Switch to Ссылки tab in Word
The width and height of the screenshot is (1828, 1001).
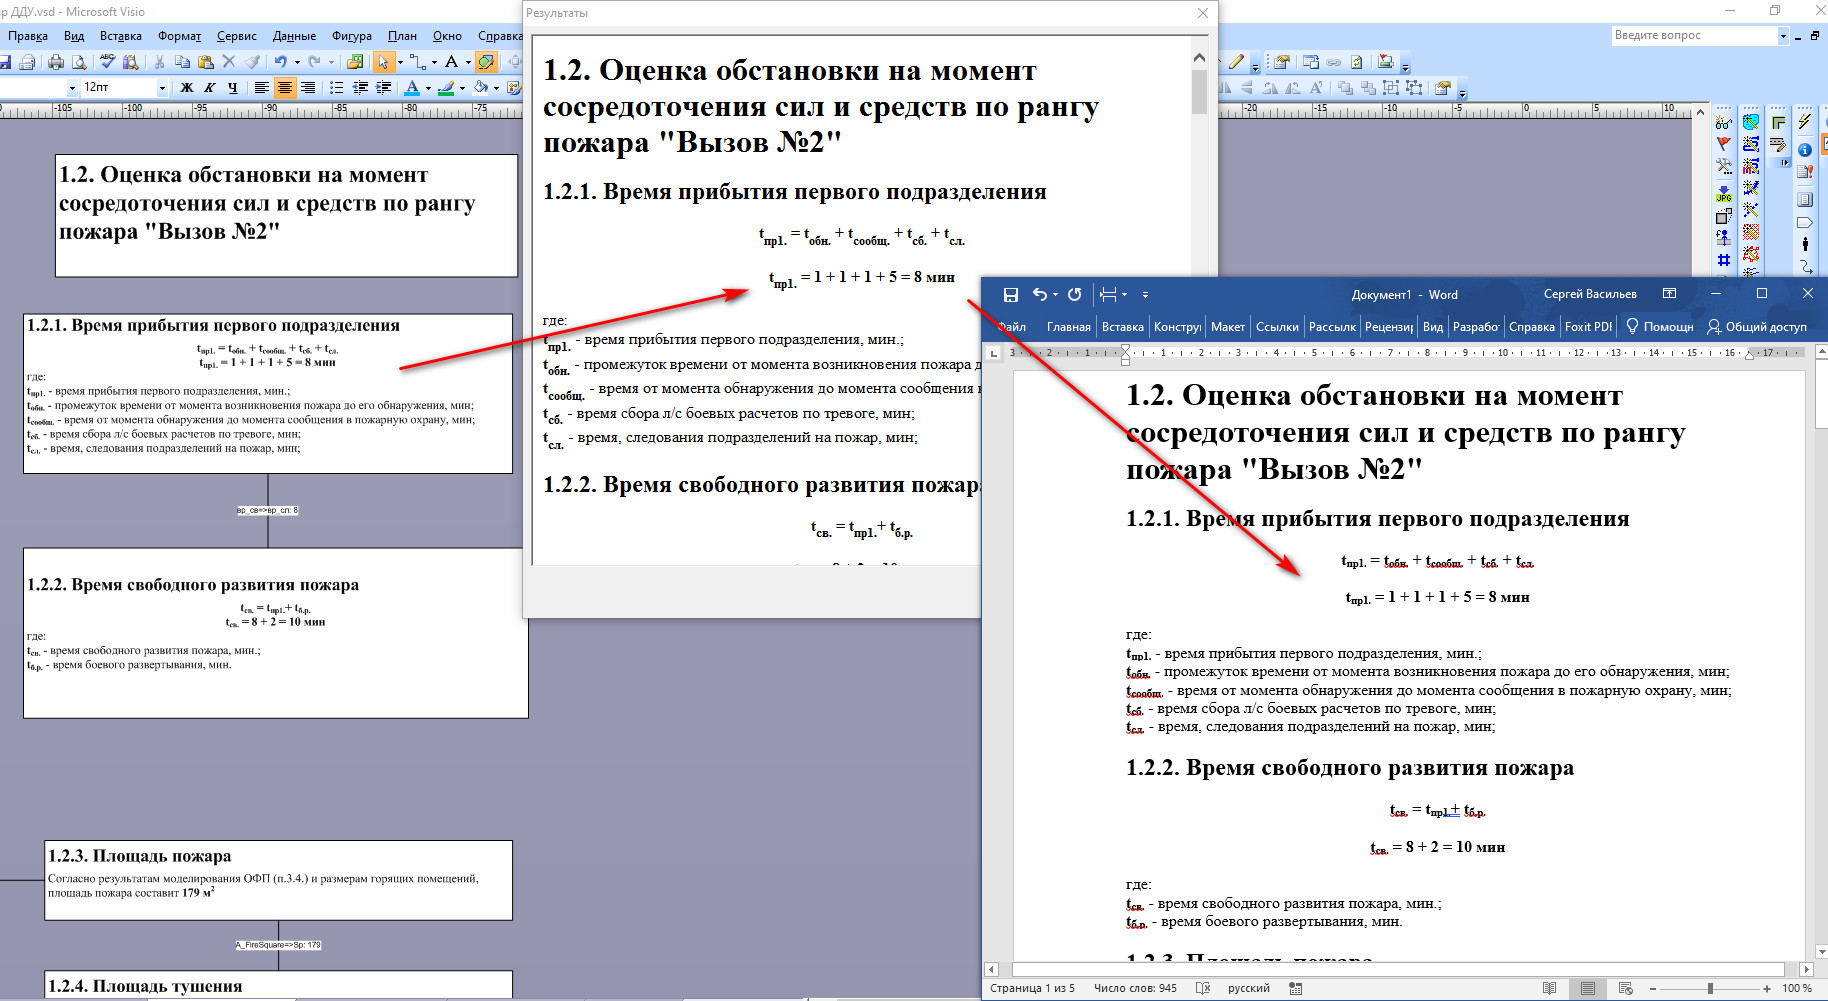[x=1277, y=327]
